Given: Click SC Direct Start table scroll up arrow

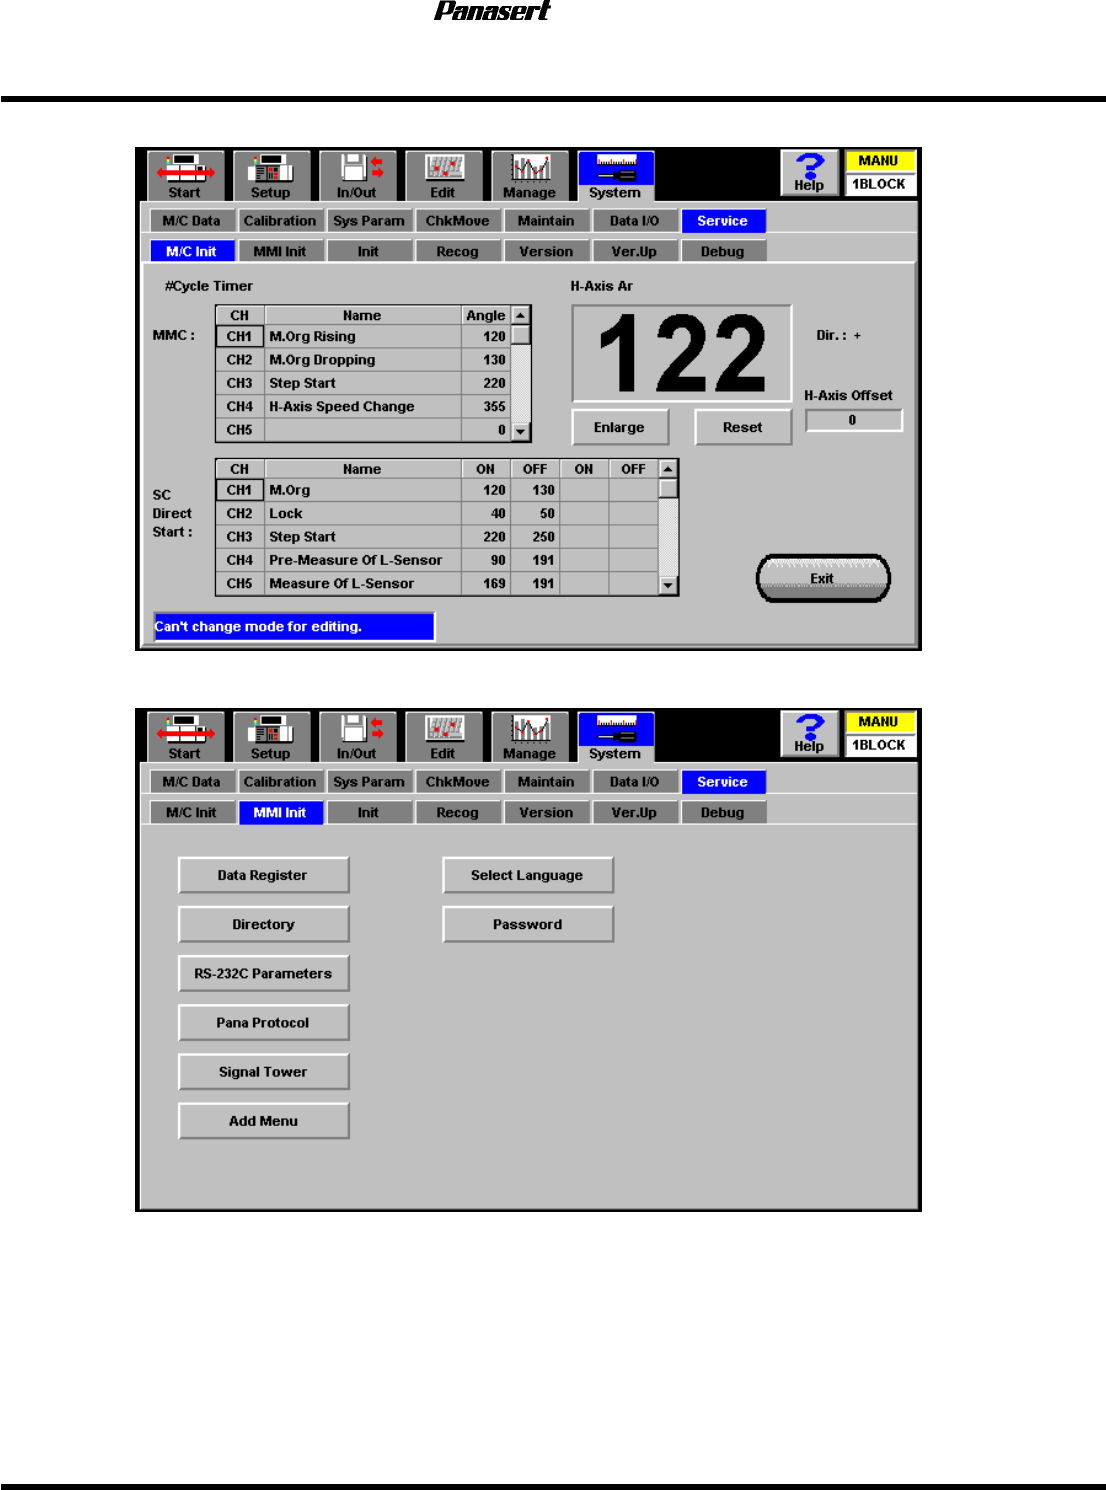Looking at the screenshot, I should (x=669, y=469).
